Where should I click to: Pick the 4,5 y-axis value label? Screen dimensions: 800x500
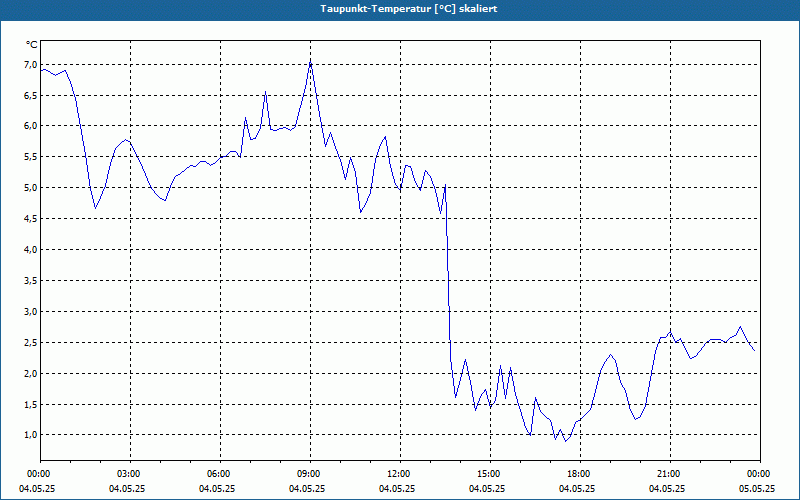[30, 218]
